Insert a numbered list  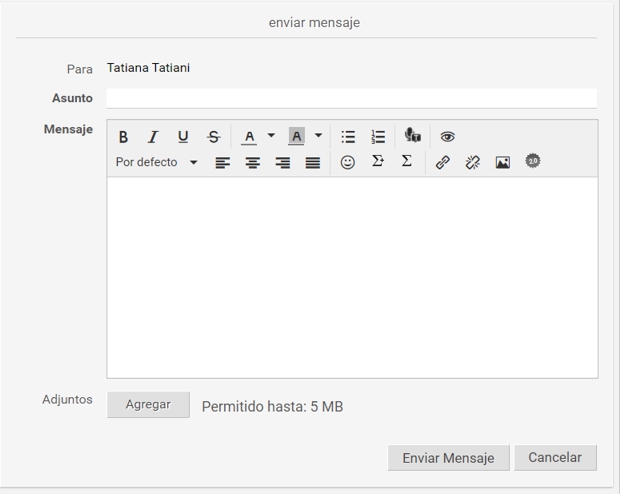pyautogui.click(x=378, y=137)
